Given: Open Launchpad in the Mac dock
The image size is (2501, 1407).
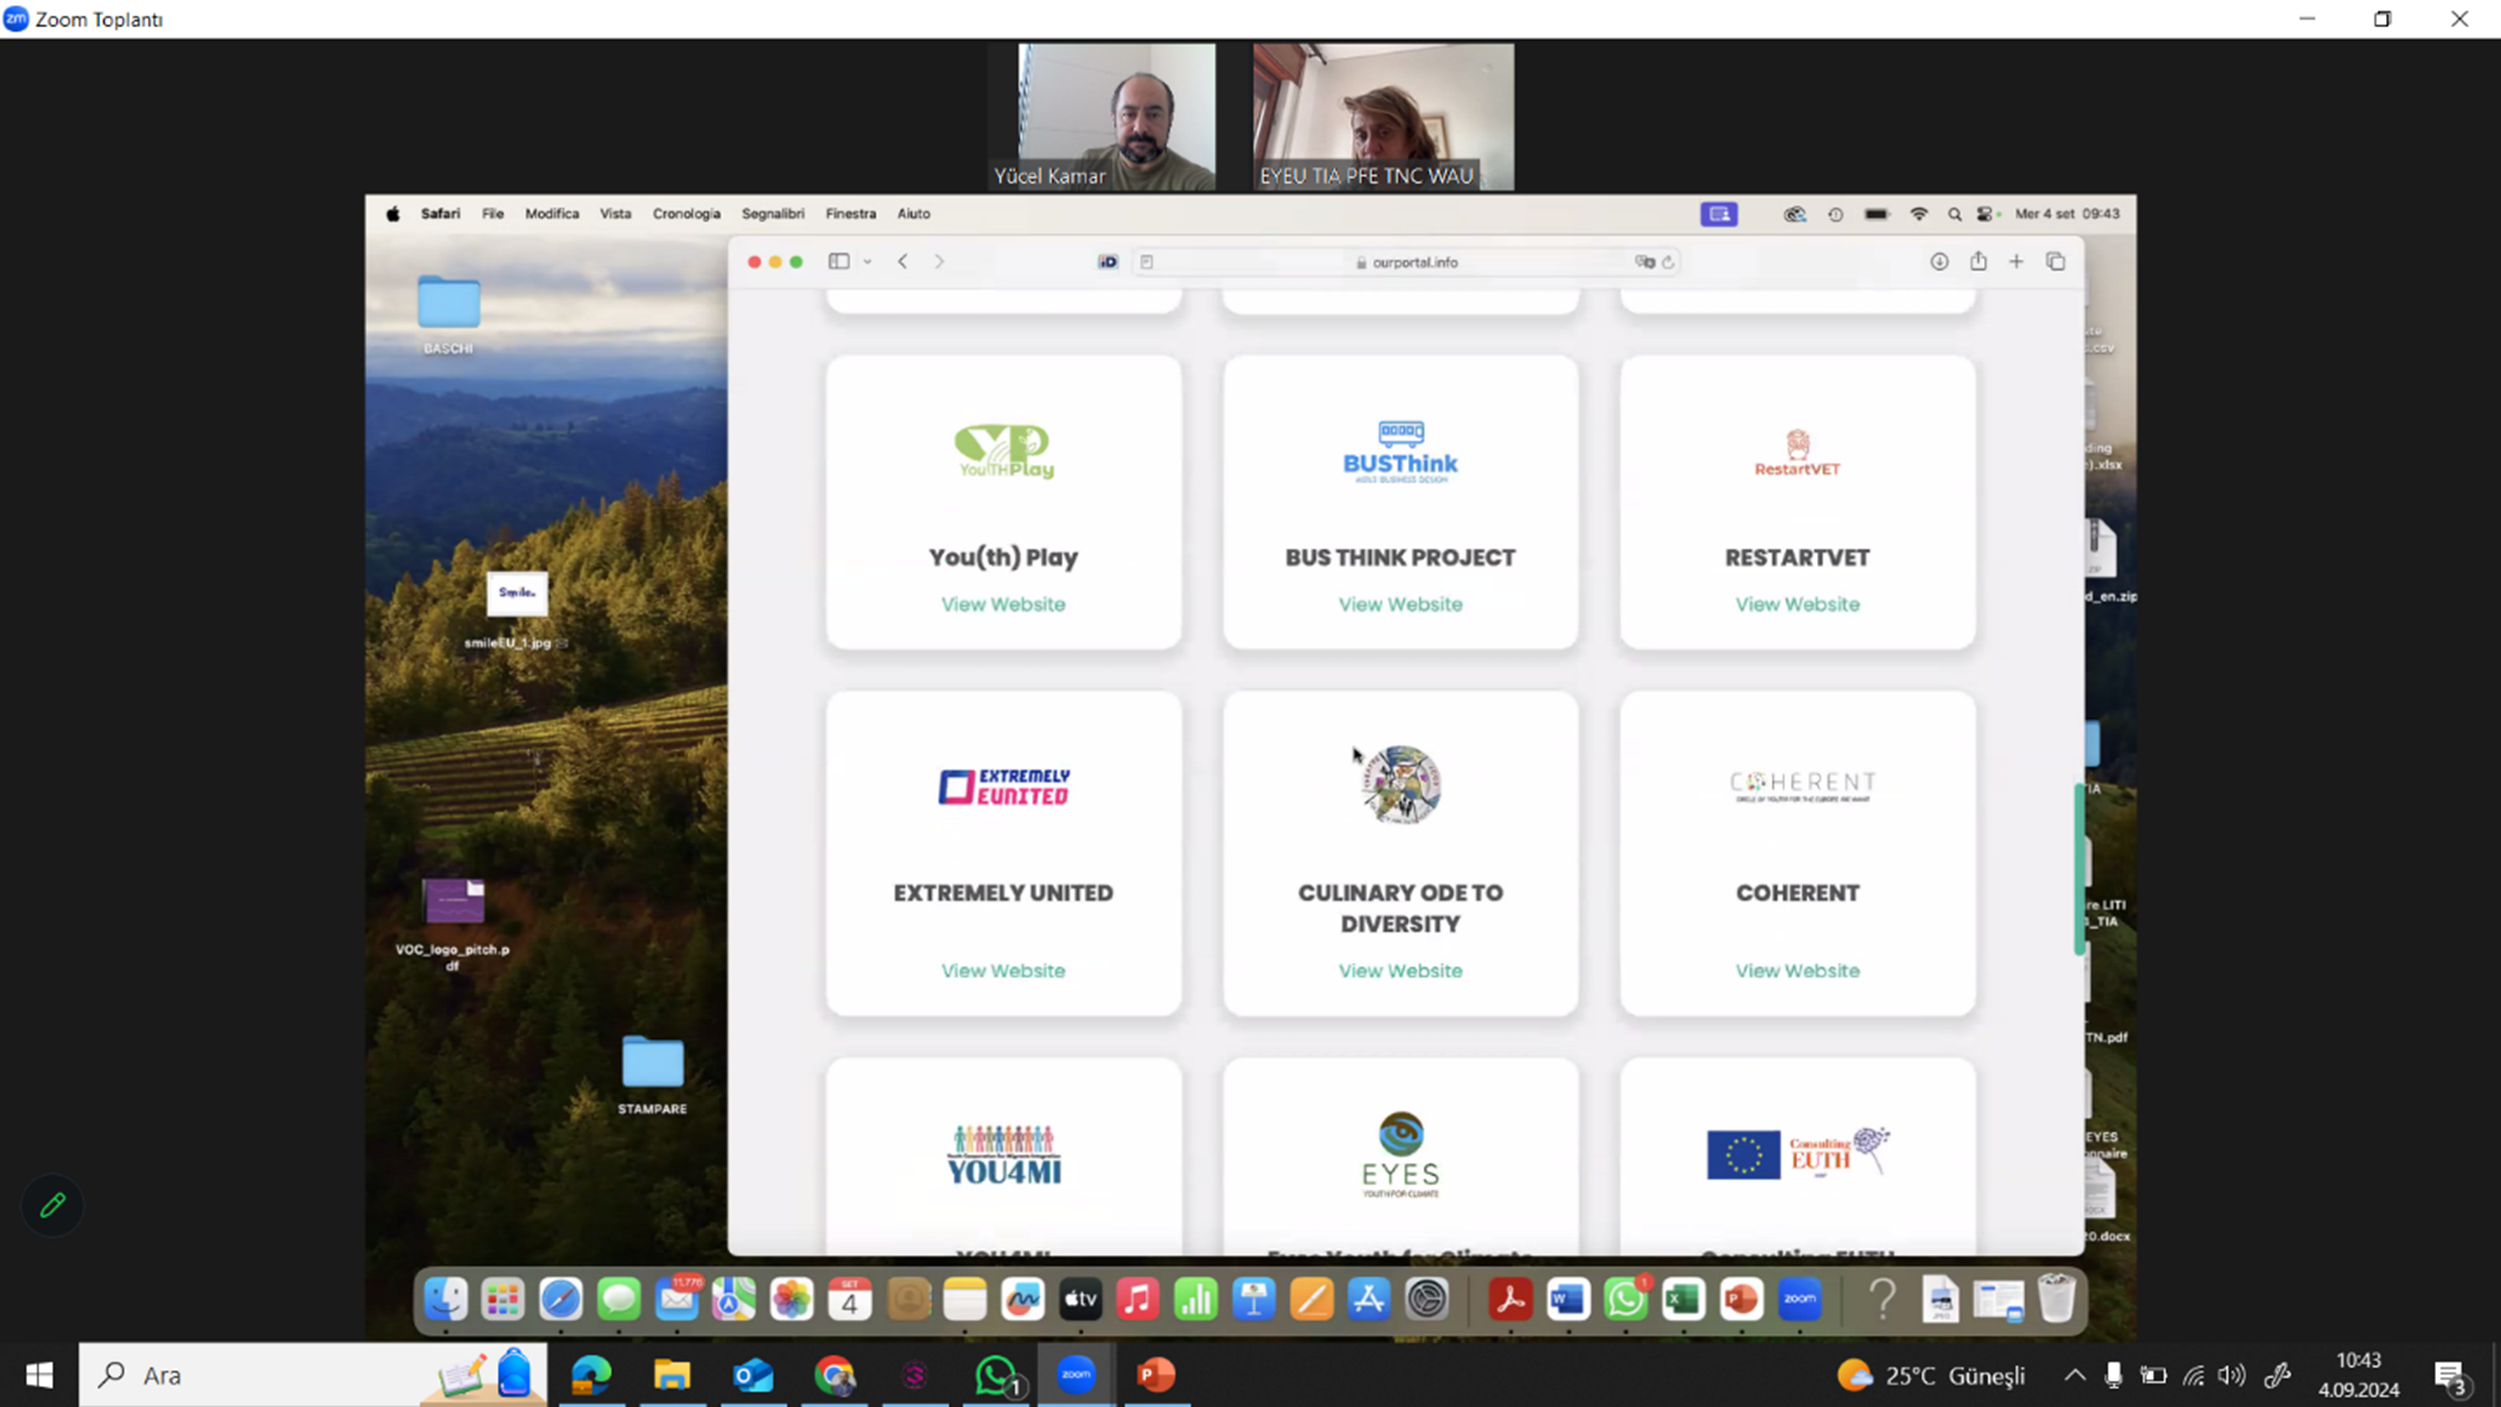Looking at the screenshot, I should (x=502, y=1299).
